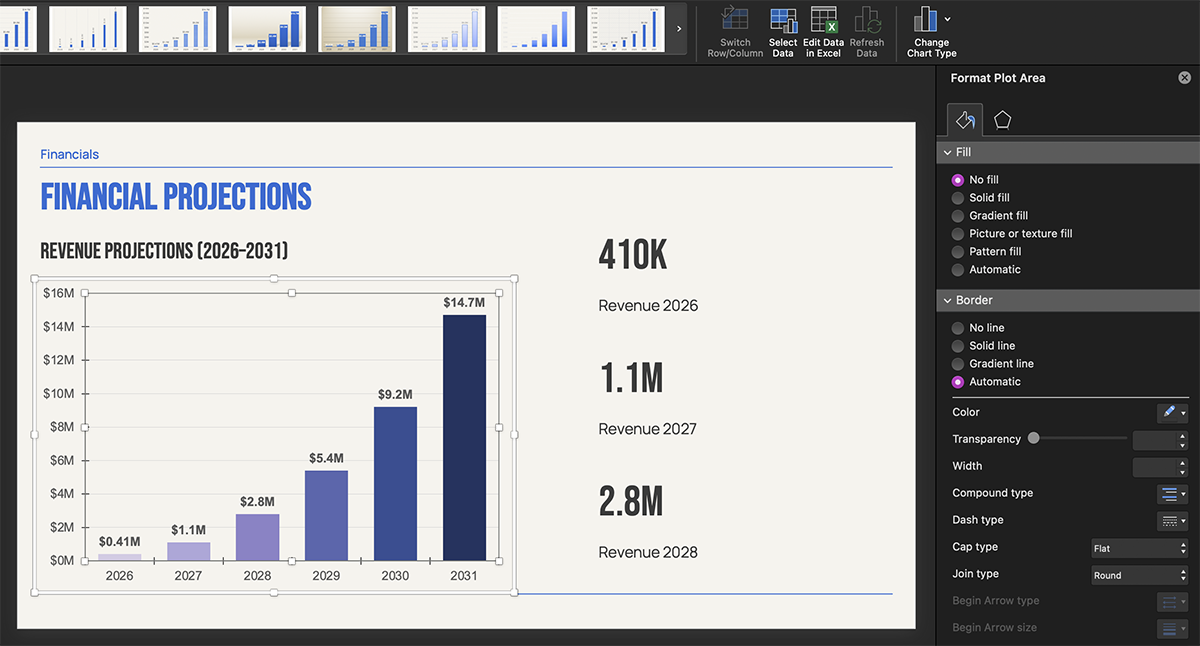The height and width of the screenshot is (646, 1200).
Task: Click the border Width value field
Action: click(x=1154, y=467)
